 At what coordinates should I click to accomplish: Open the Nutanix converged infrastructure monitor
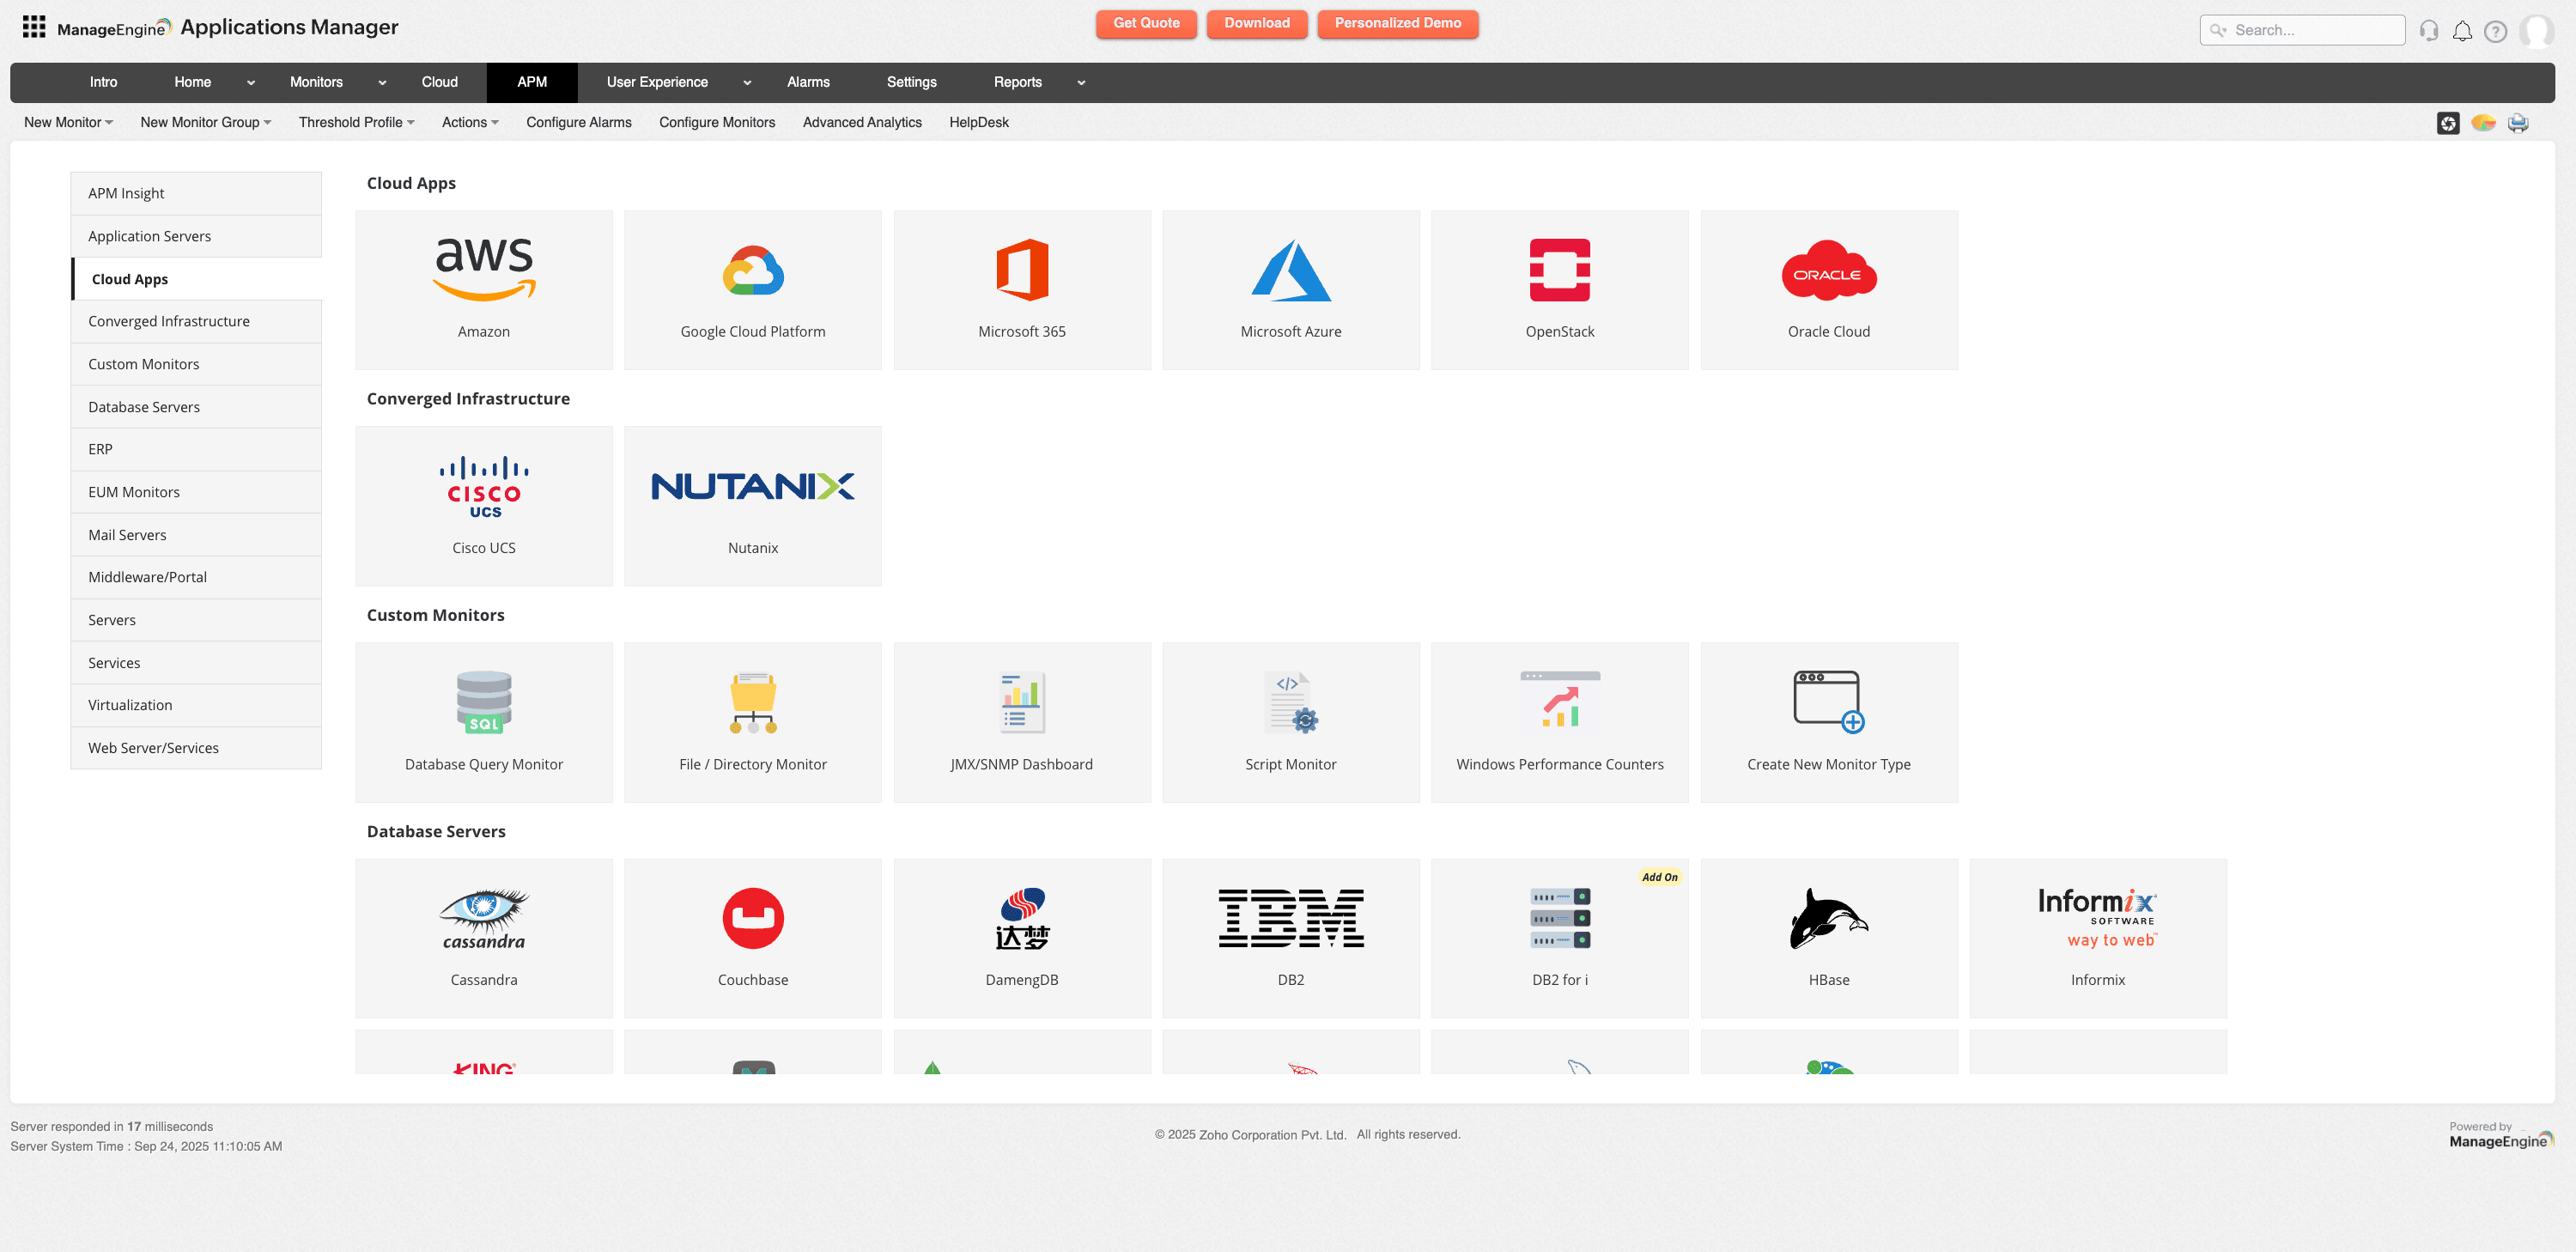pyautogui.click(x=752, y=505)
